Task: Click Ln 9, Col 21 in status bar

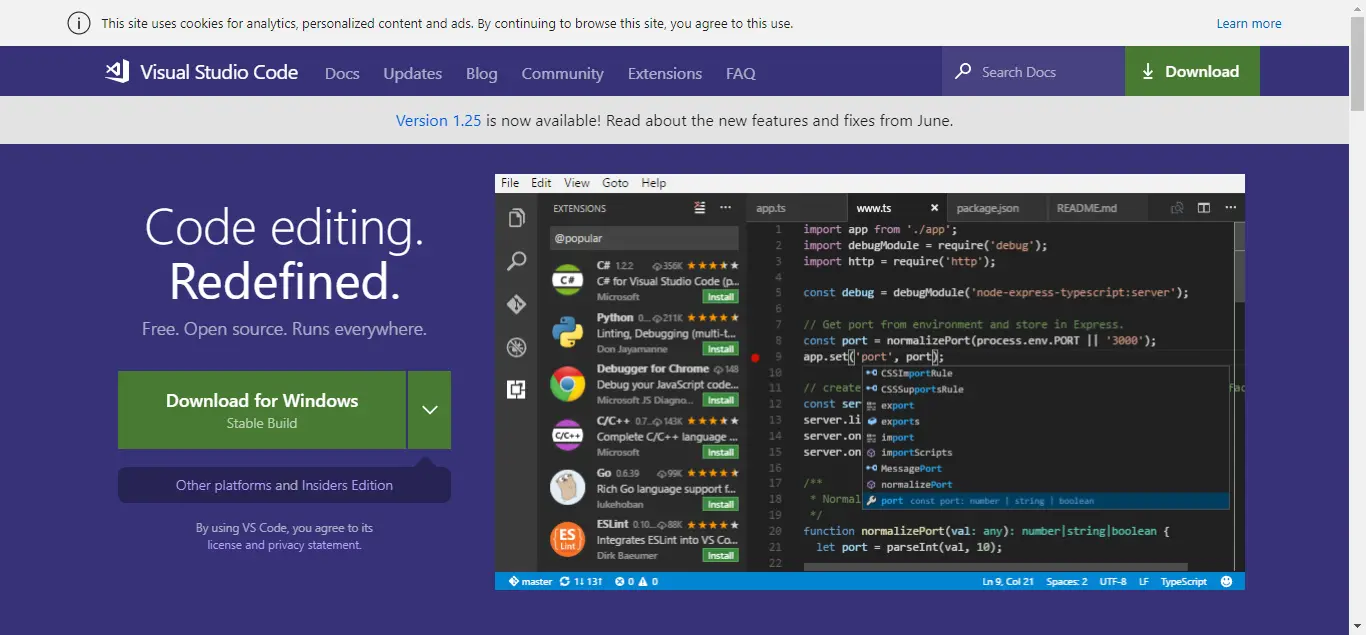Action: tap(1008, 581)
